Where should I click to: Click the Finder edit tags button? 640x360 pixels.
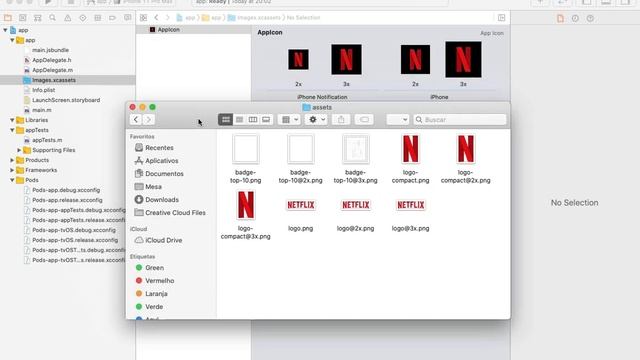tap(364, 120)
